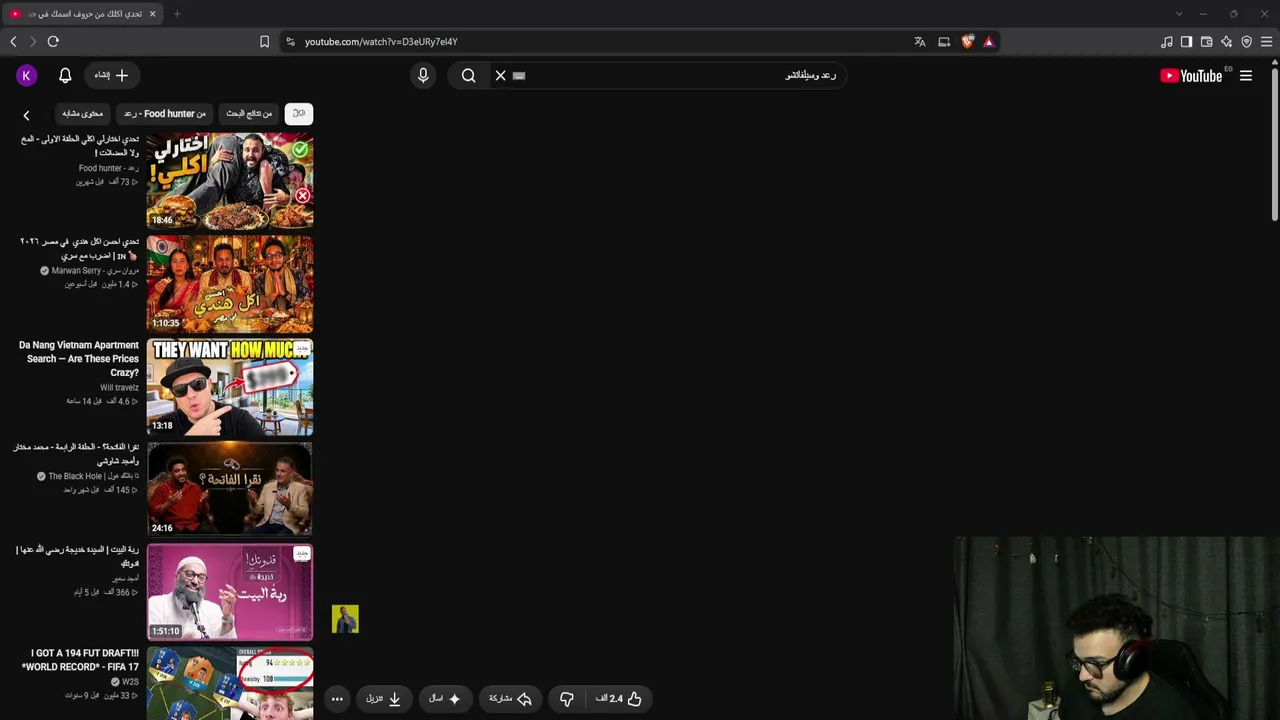Open the notifications bell
Image resolution: width=1280 pixels, height=720 pixels.
(65, 75)
